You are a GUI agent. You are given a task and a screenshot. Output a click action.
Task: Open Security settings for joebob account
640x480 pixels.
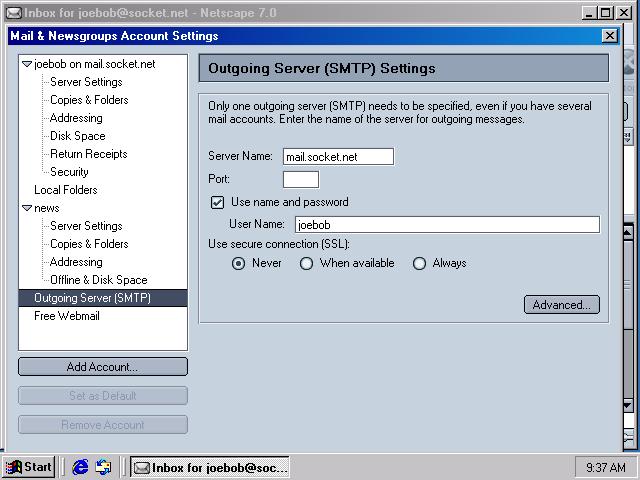pos(69,172)
